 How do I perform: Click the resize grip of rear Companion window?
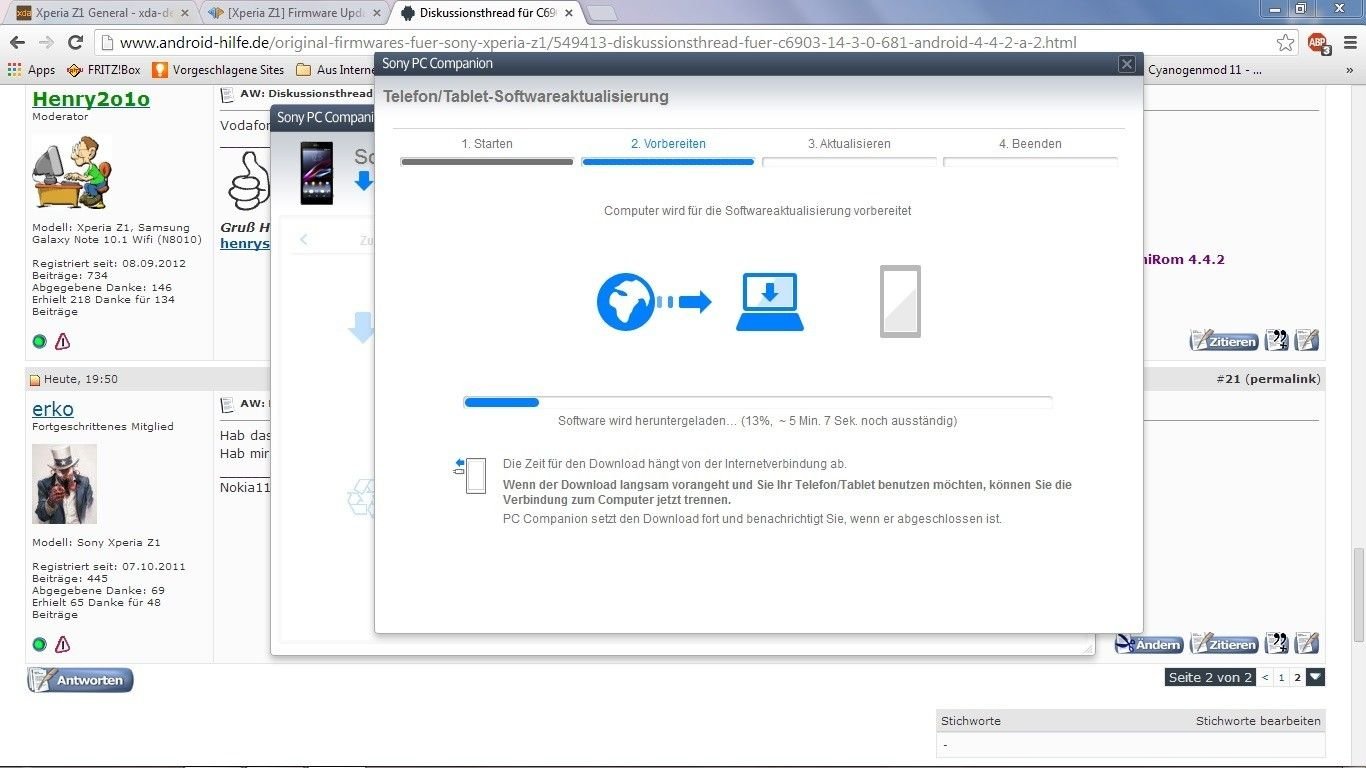(1088, 648)
